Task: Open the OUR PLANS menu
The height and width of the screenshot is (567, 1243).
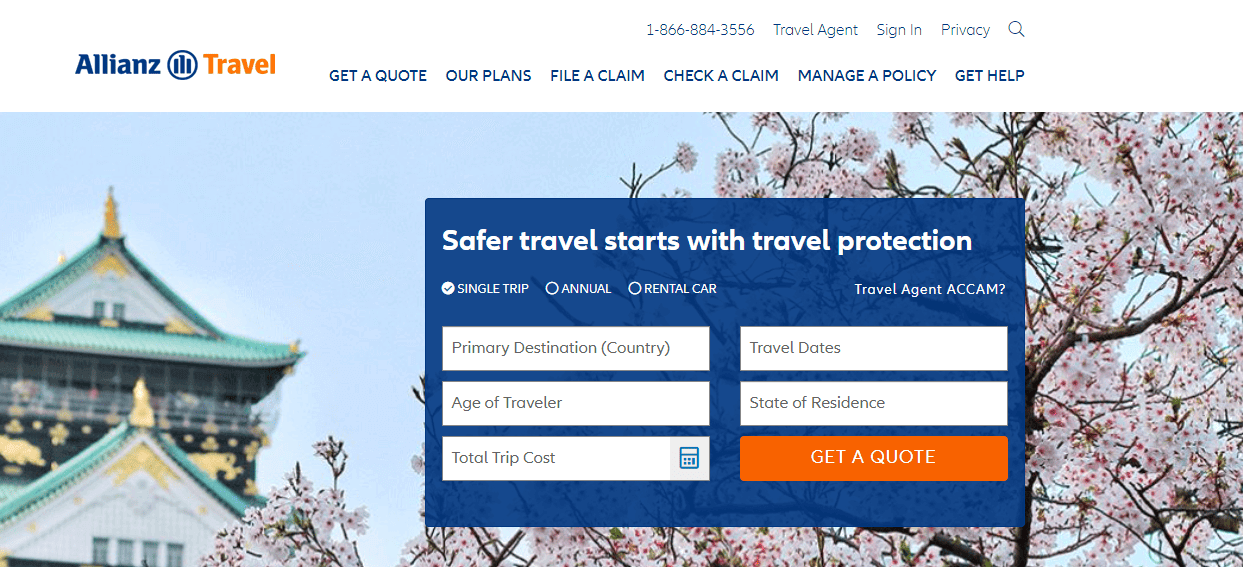Action: click(489, 75)
